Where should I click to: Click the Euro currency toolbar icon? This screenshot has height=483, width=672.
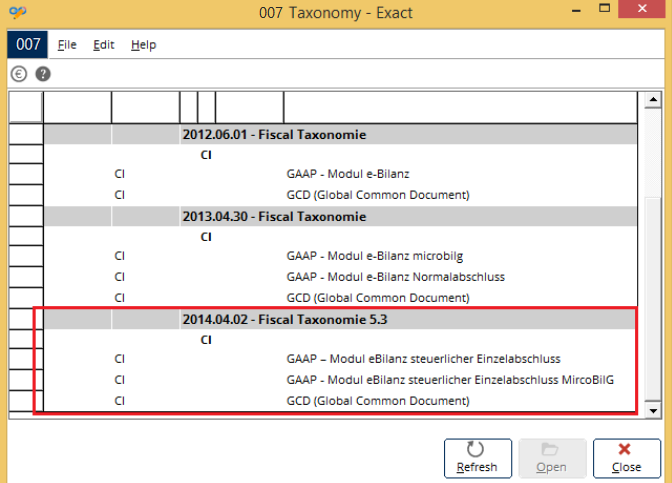(x=19, y=74)
